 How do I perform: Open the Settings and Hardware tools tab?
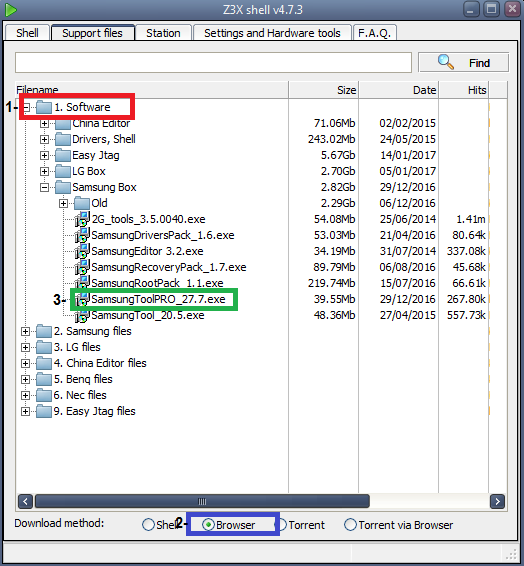(272, 33)
